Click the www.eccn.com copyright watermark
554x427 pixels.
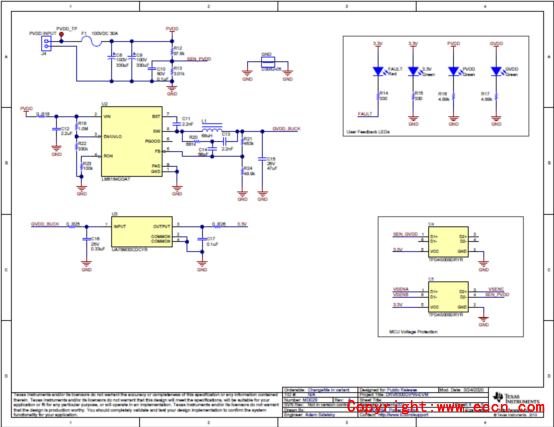click(x=446, y=407)
